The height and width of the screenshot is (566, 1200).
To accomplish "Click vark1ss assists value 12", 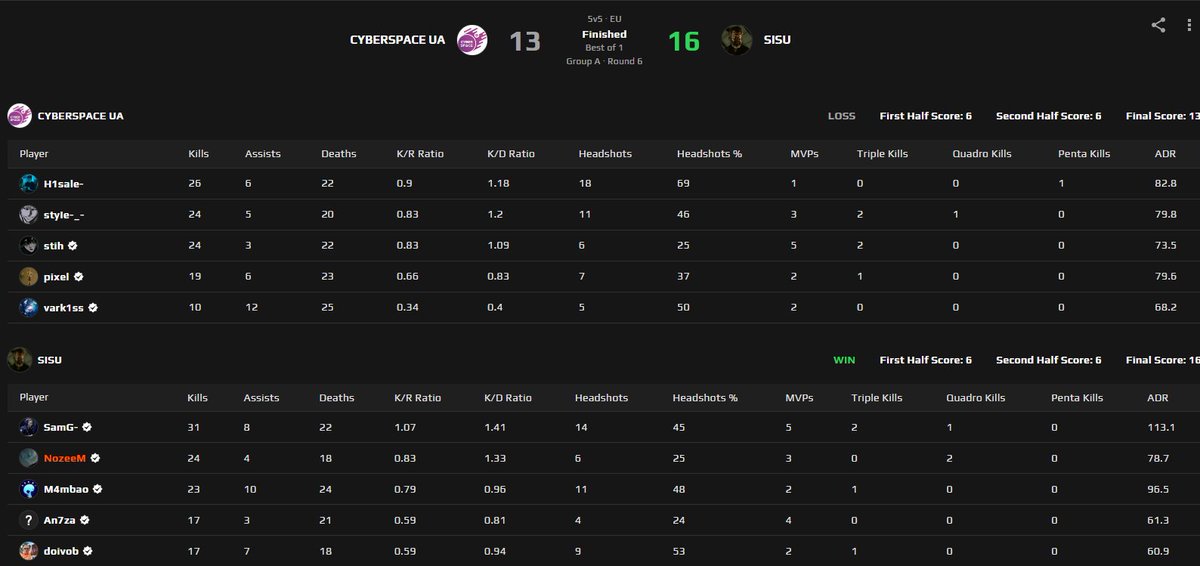I will [251, 307].
